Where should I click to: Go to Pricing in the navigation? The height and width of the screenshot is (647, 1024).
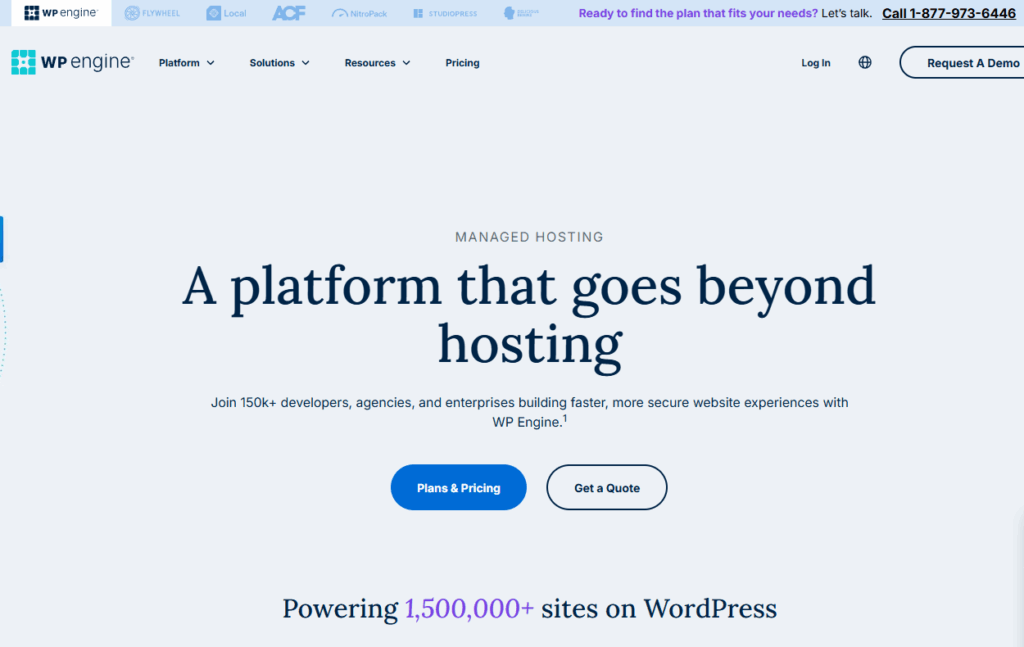(462, 63)
